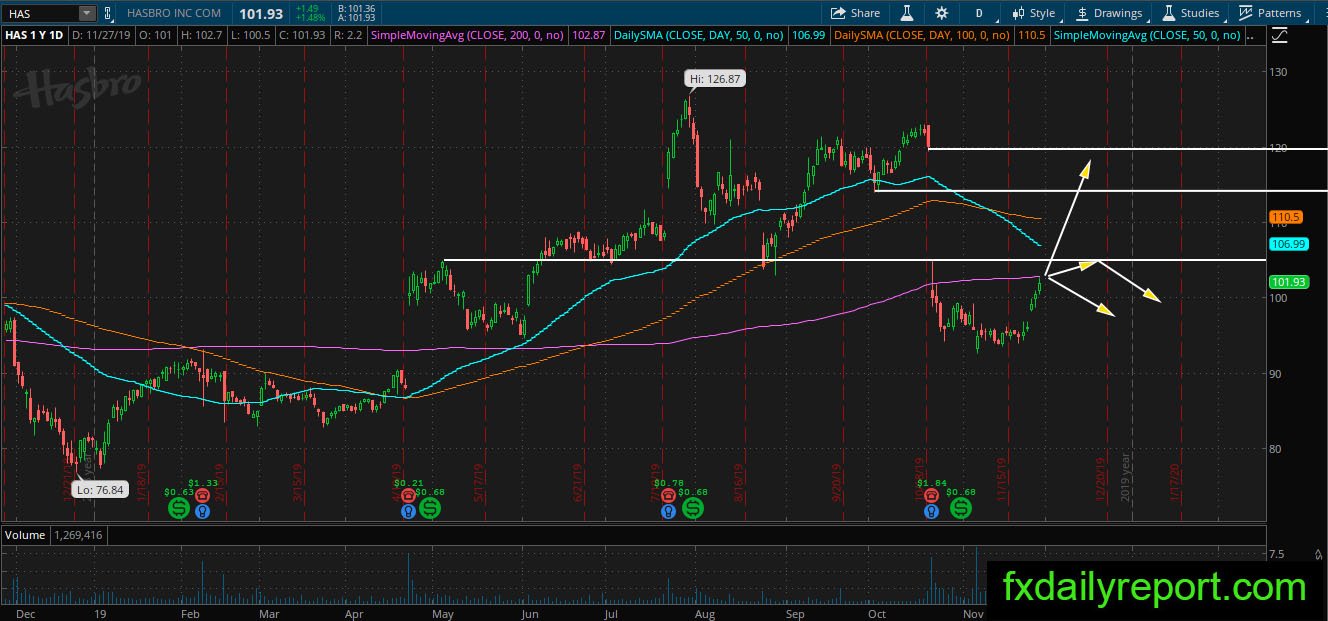Click the Hi: 126.87 price bubble
The image size is (1328, 621).
[x=715, y=78]
